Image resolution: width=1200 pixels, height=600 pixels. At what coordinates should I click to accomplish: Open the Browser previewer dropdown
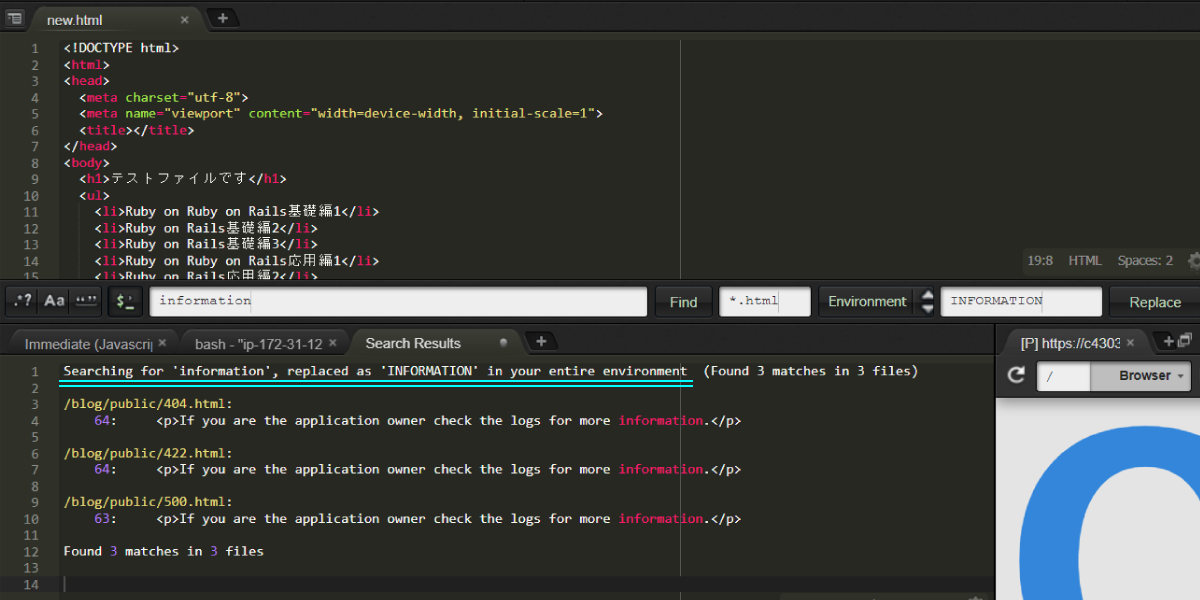(x=1142, y=376)
